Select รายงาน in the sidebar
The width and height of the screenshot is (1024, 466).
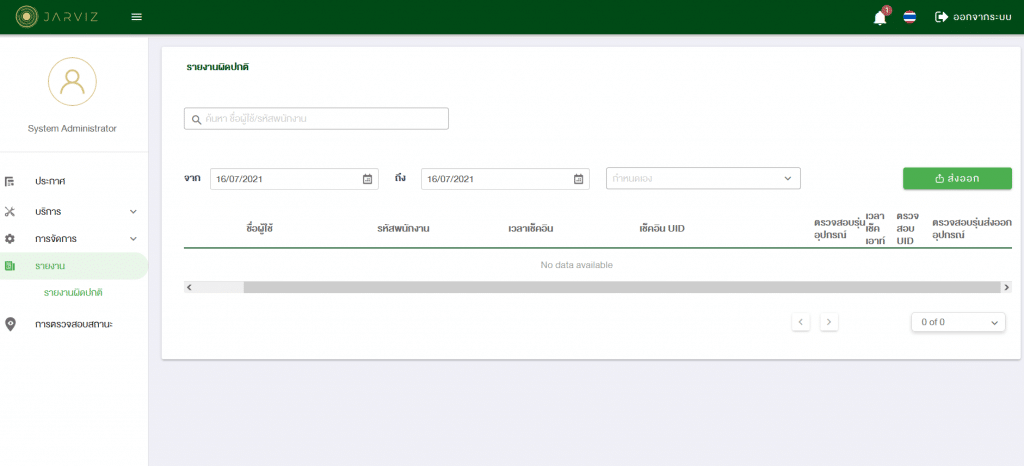coord(50,266)
